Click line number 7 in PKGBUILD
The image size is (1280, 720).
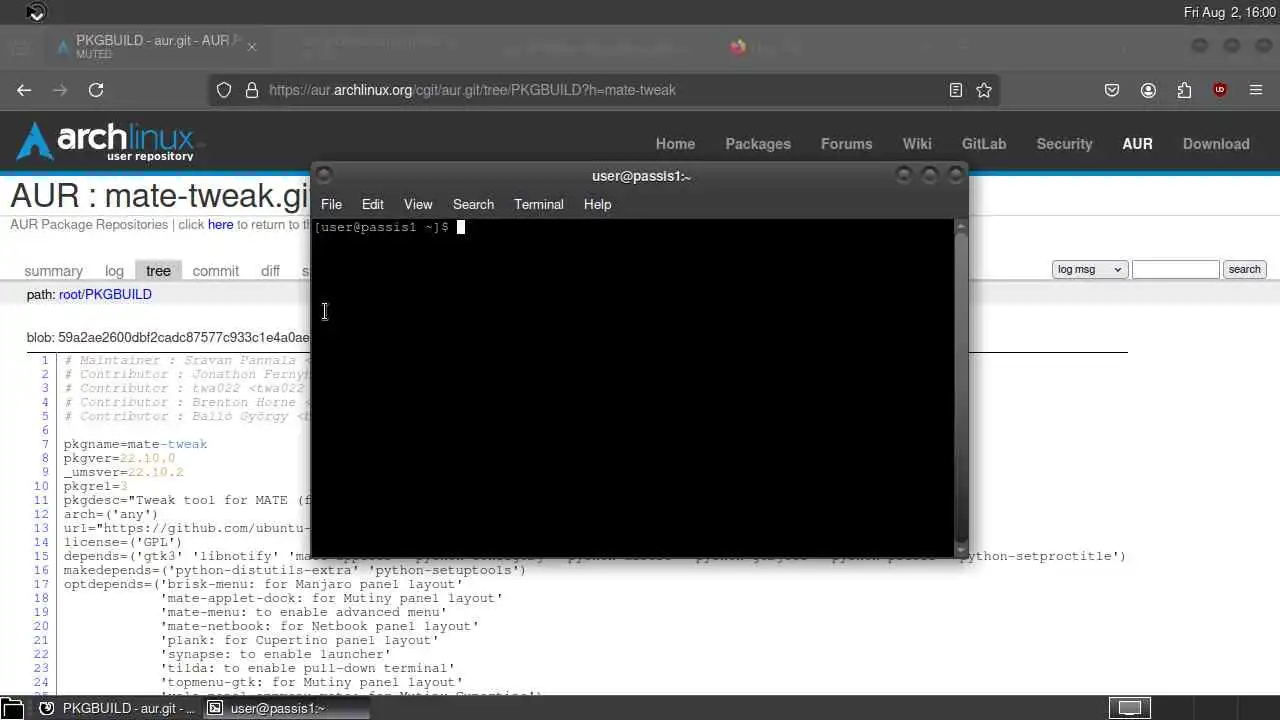(x=45, y=444)
